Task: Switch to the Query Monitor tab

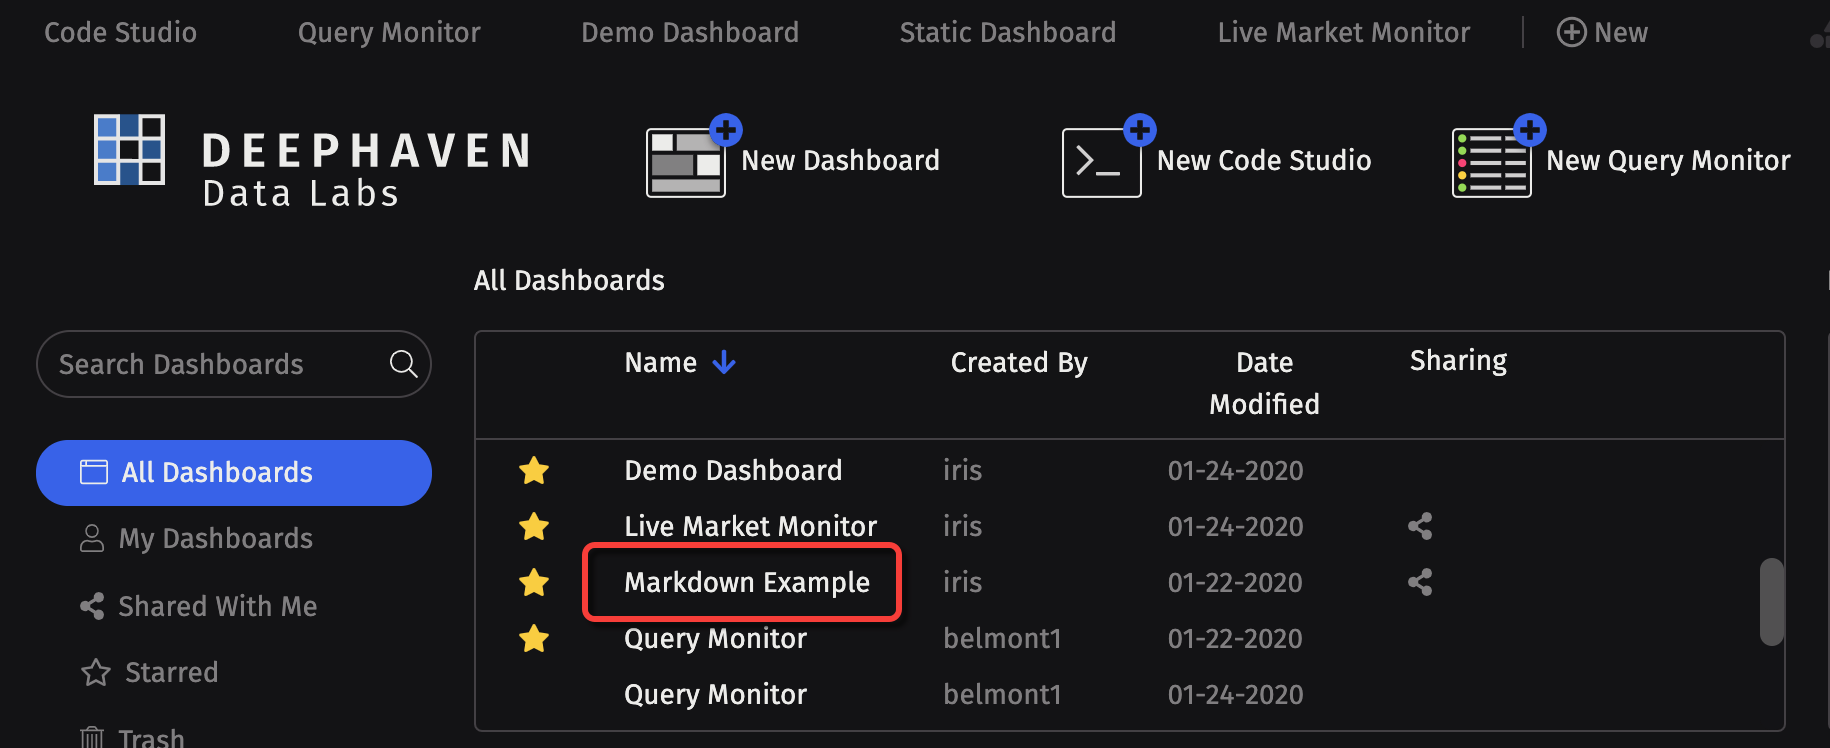Action: click(389, 32)
